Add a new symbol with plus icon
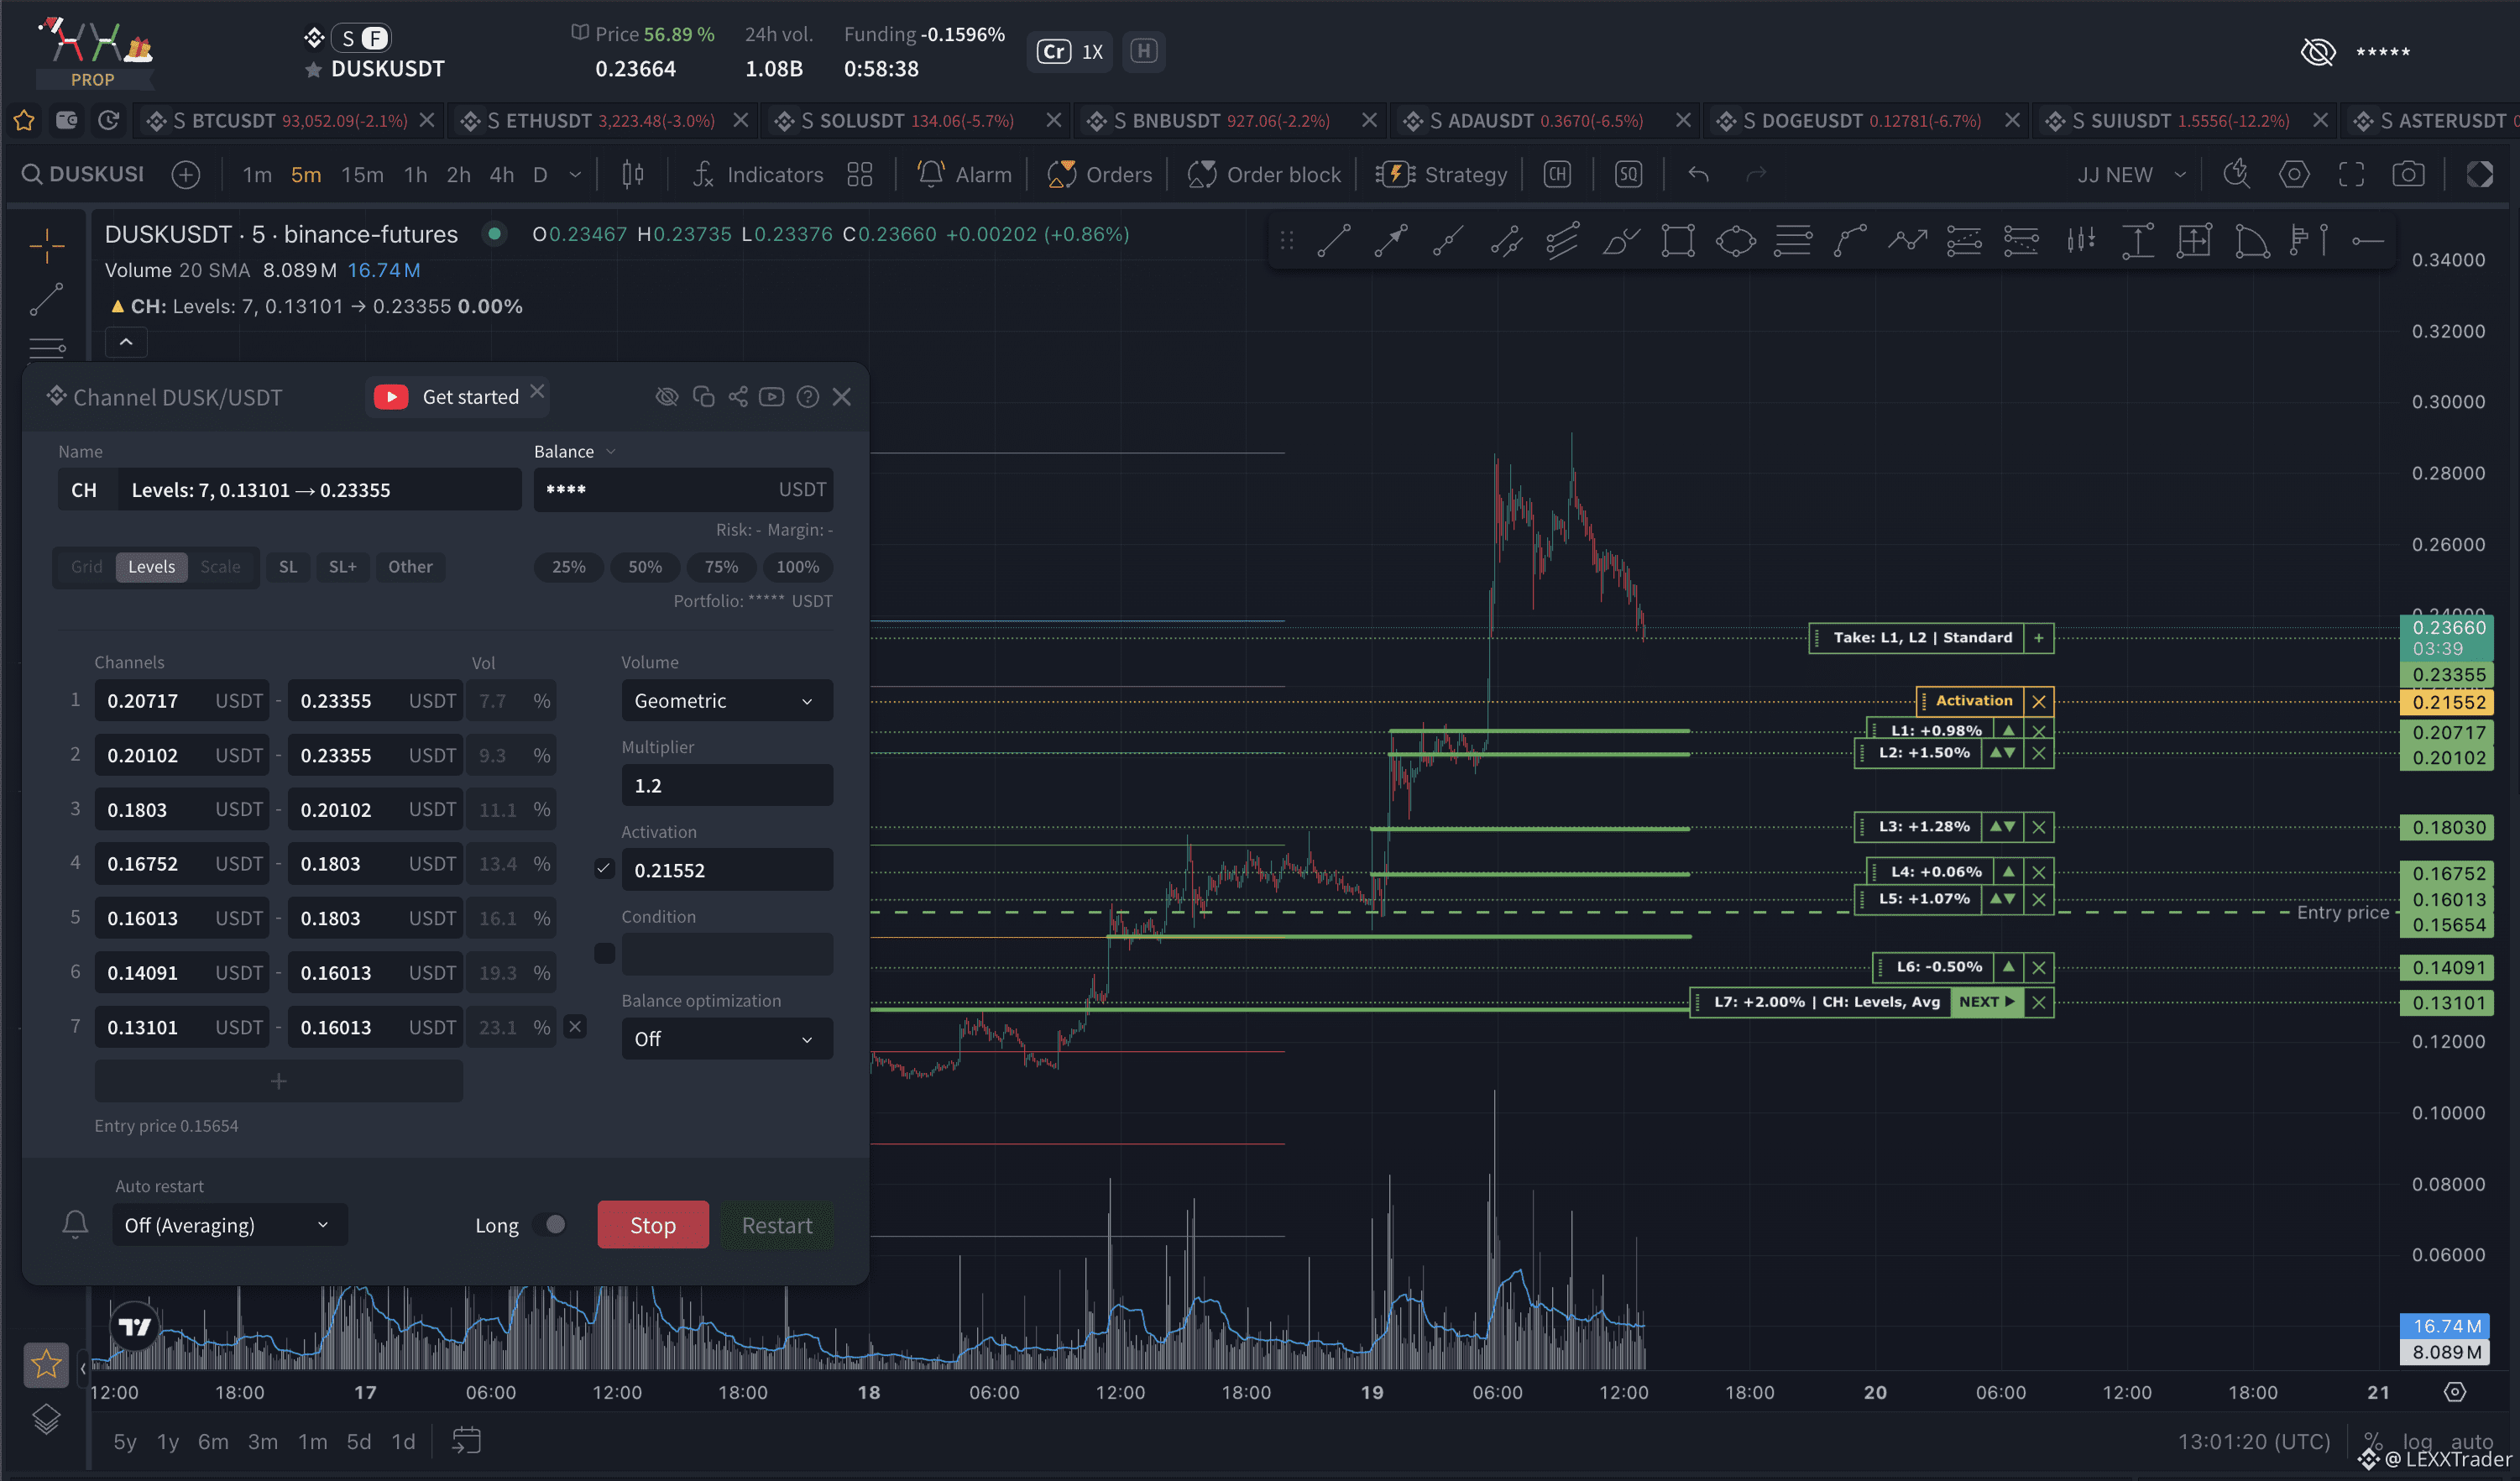The width and height of the screenshot is (2520, 1481). (185, 175)
